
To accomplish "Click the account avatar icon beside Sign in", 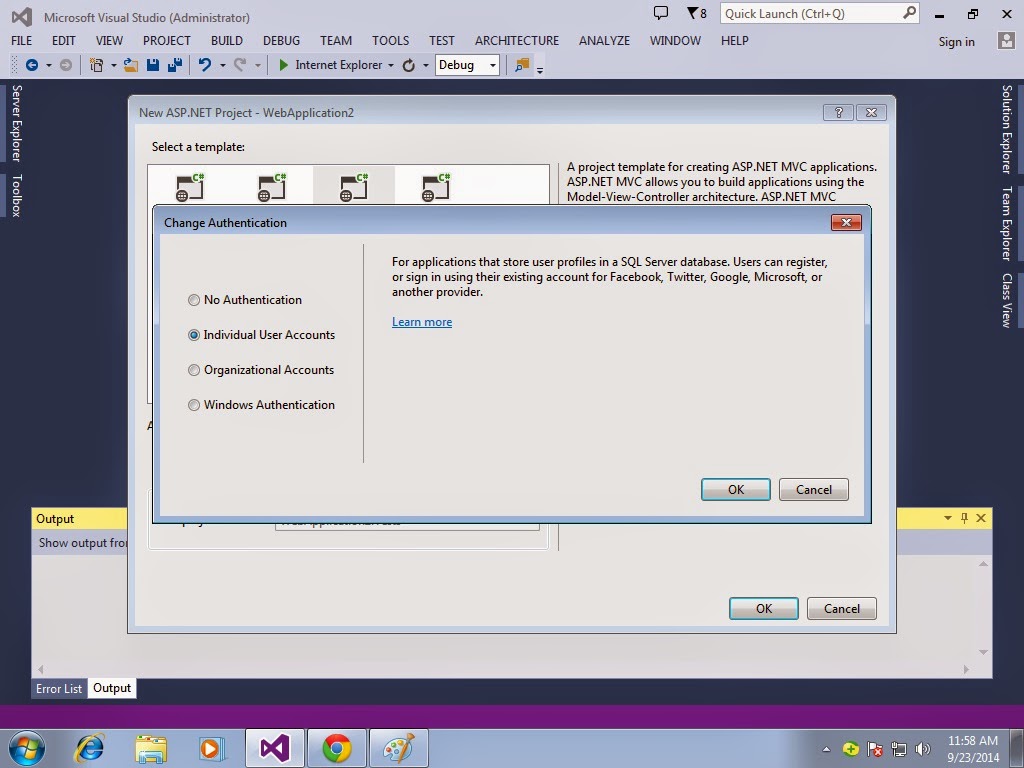I will (x=1006, y=40).
